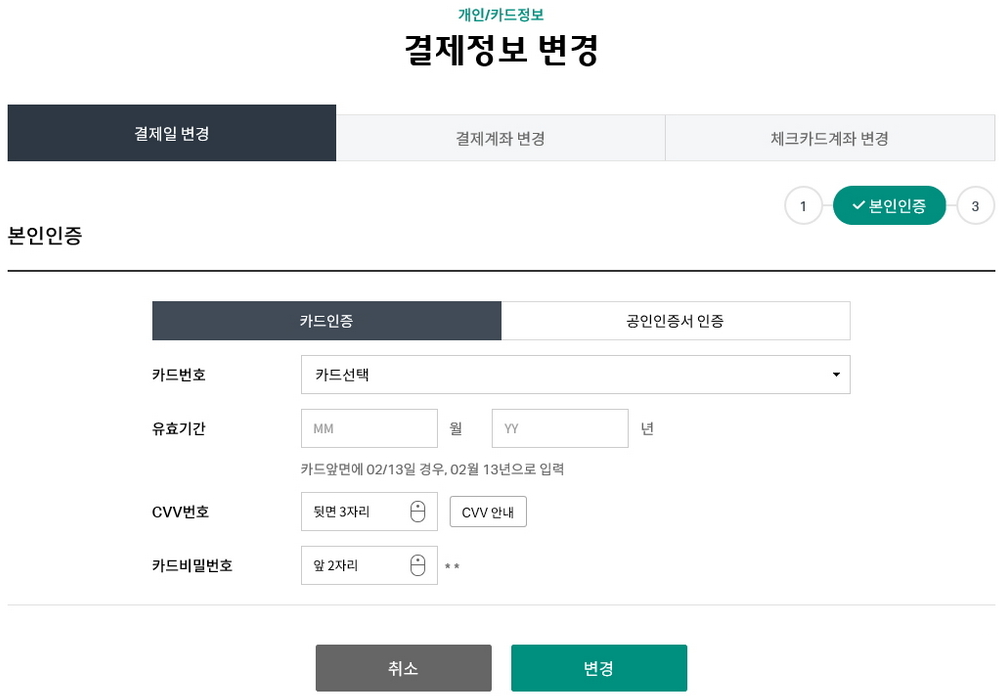Select the 공인인증서 인증 tab
The width and height of the screenshot is (999, 696).
click(x=675, y=321)
